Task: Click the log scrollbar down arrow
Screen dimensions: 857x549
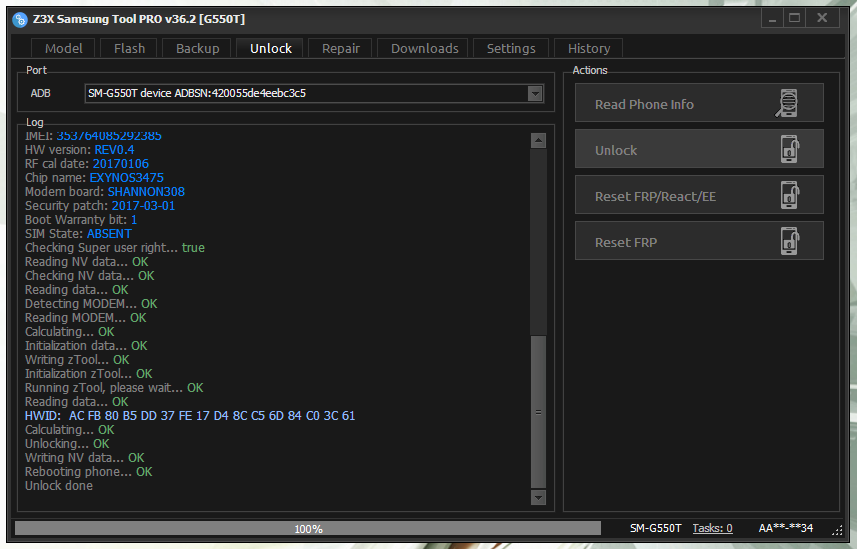Action: [x=538, y=497]
